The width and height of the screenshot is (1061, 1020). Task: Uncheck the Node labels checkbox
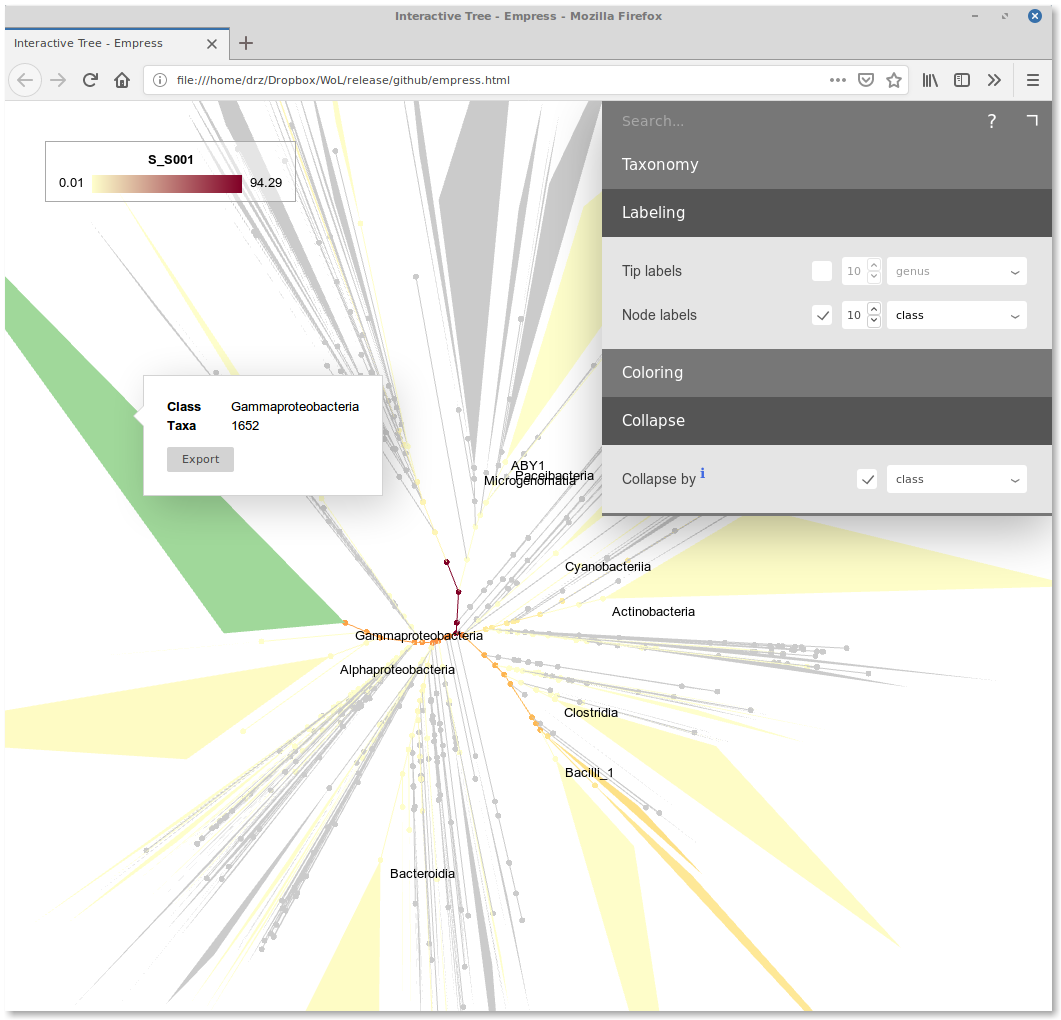821,315
